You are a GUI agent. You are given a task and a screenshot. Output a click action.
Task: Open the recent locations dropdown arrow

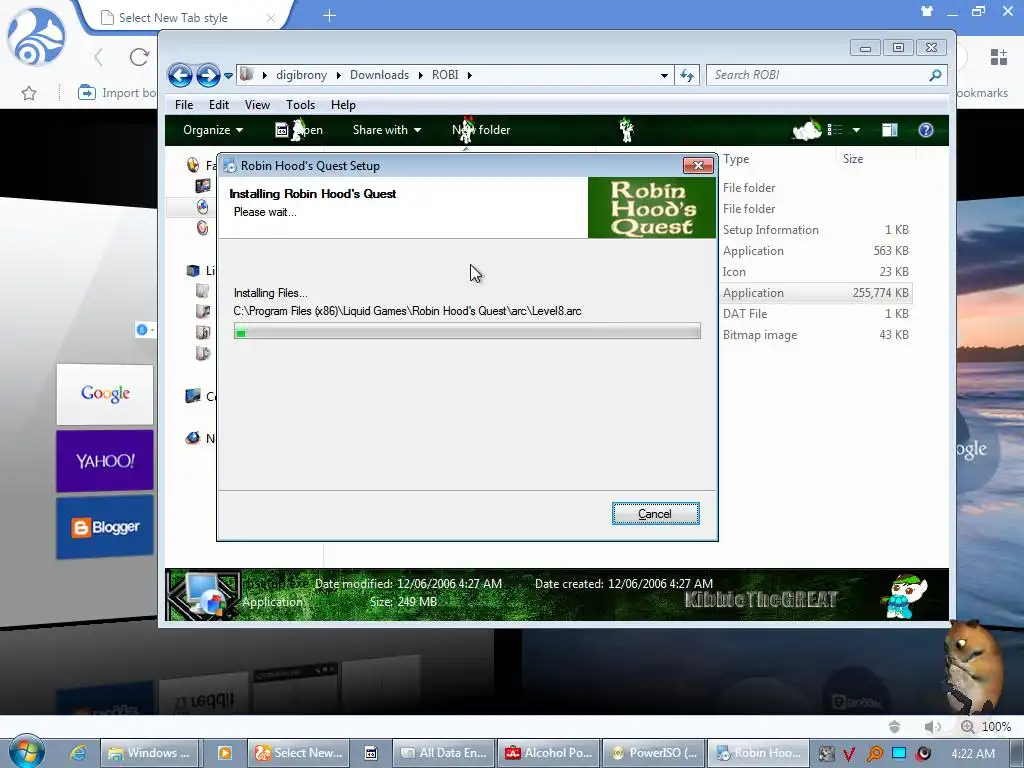(x=228, y=76)
